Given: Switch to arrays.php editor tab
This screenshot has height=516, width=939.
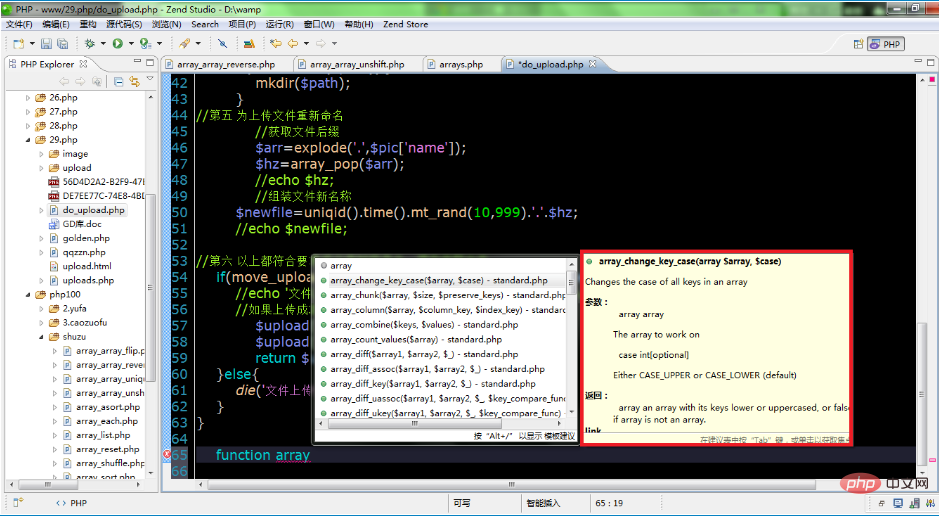Looking at the screenshot, I should click(x=461, y=64).
